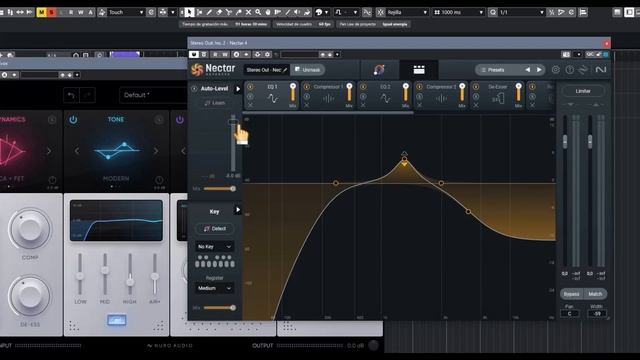Image resolution: width=640 pixels, height=360 pixels.
Task: Select the Split scissors tool
Action: tap(229, 12)
